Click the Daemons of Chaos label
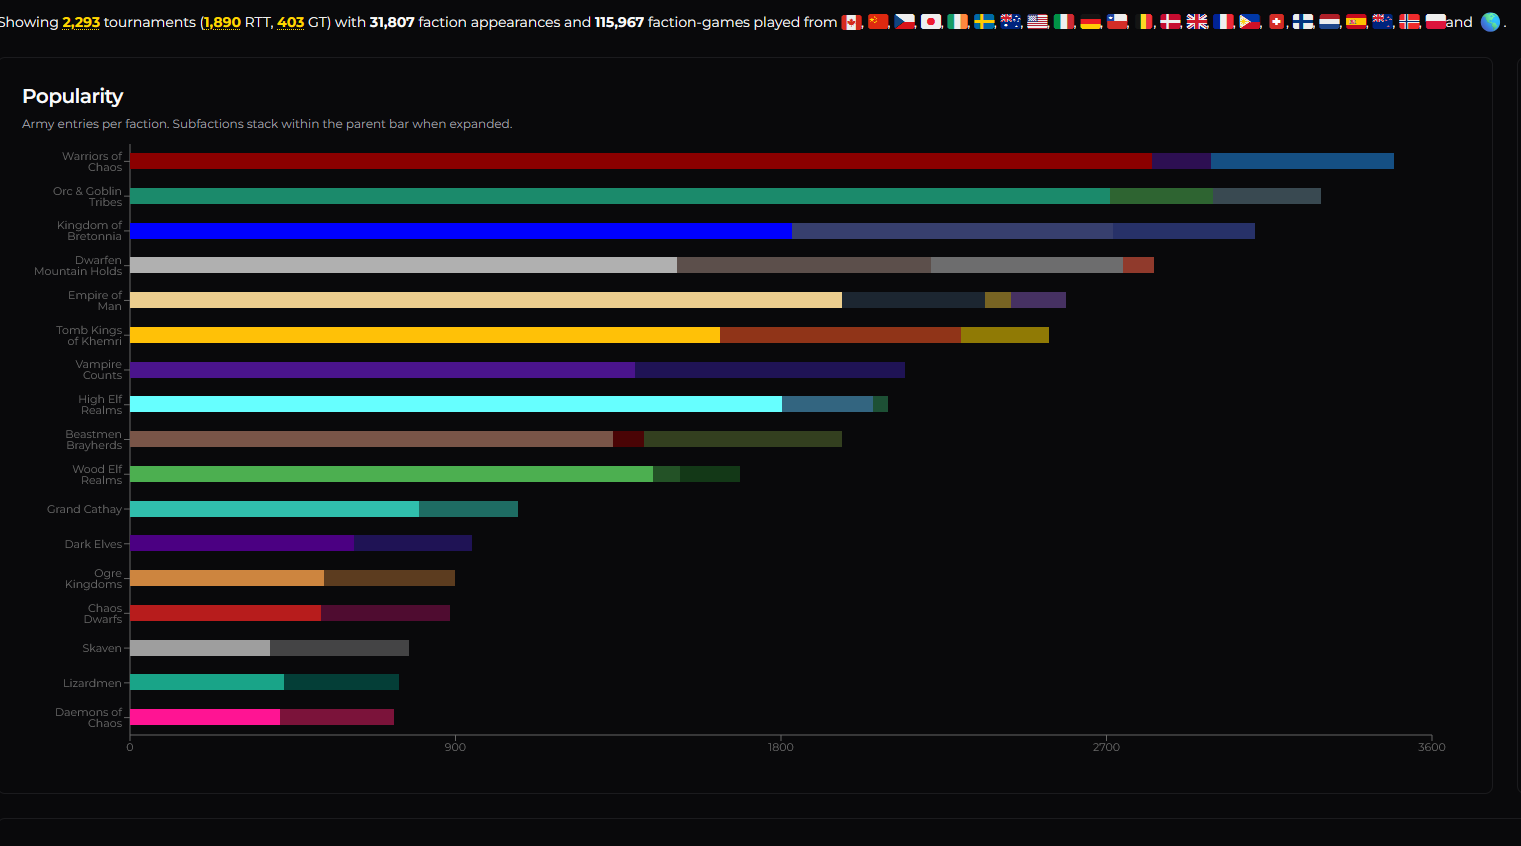Image resolution: width=1521 pixels, height=846 pixels. tap(89, 718)
